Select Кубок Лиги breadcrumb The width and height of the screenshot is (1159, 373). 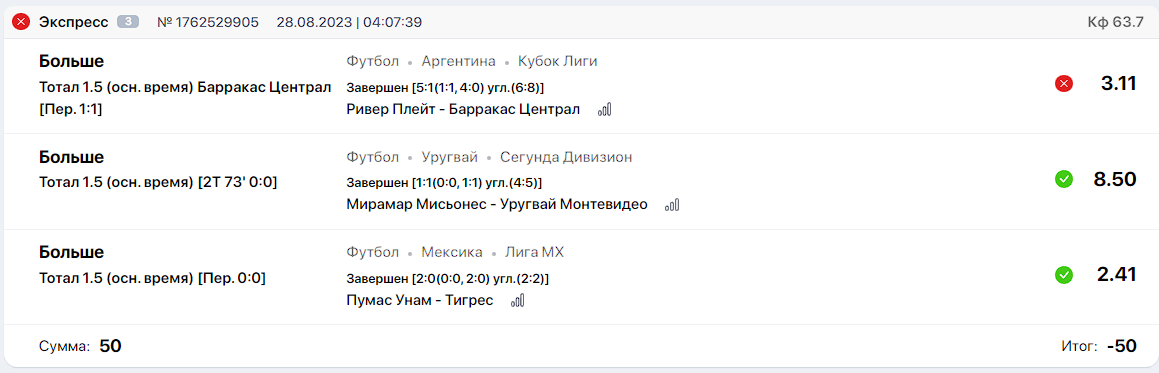[557, 61]
